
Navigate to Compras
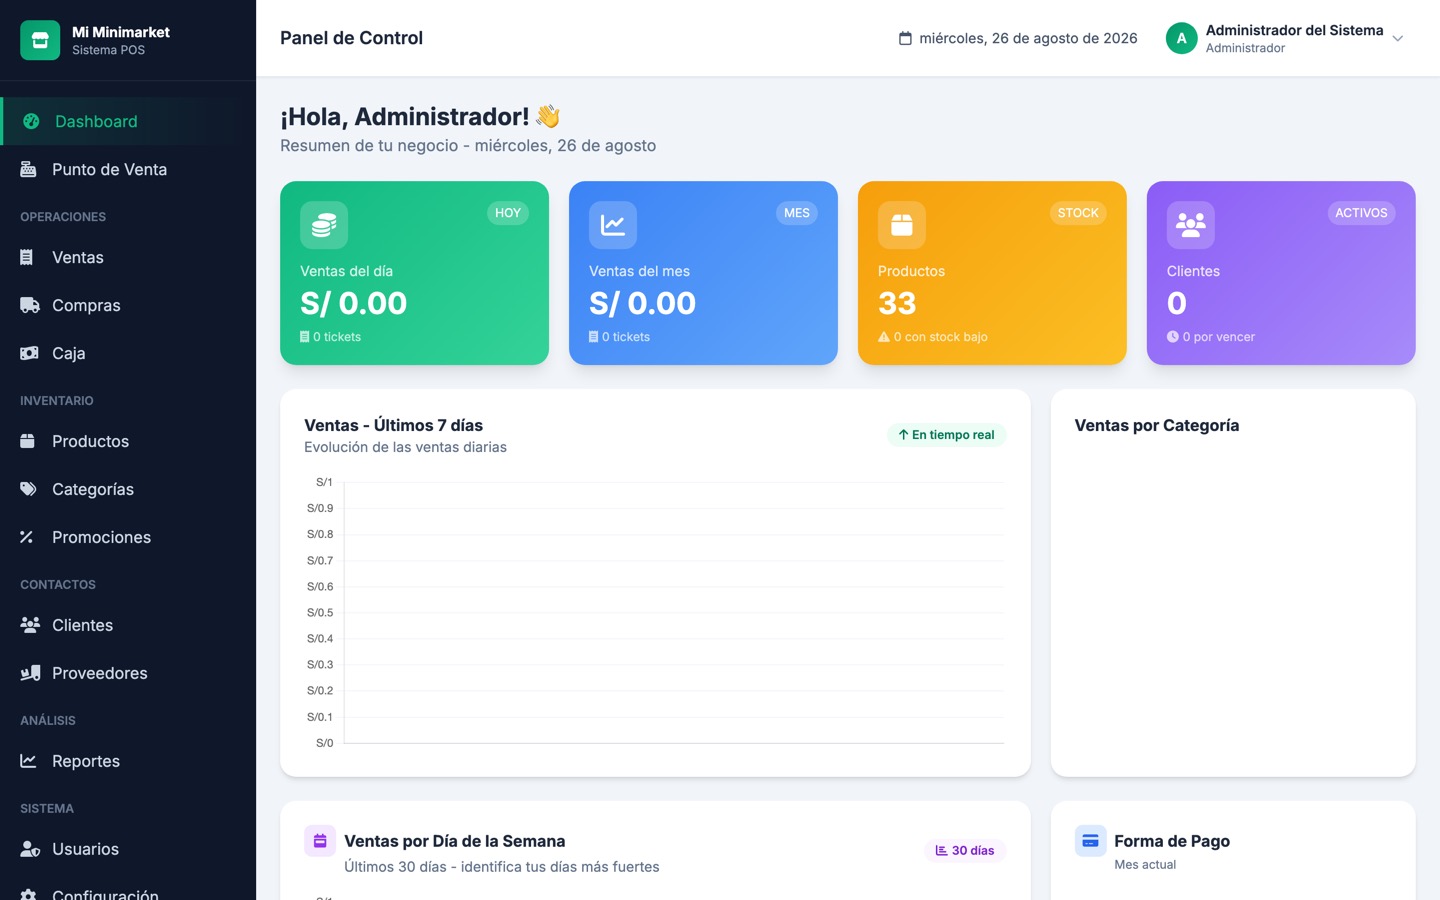(128, 305)
